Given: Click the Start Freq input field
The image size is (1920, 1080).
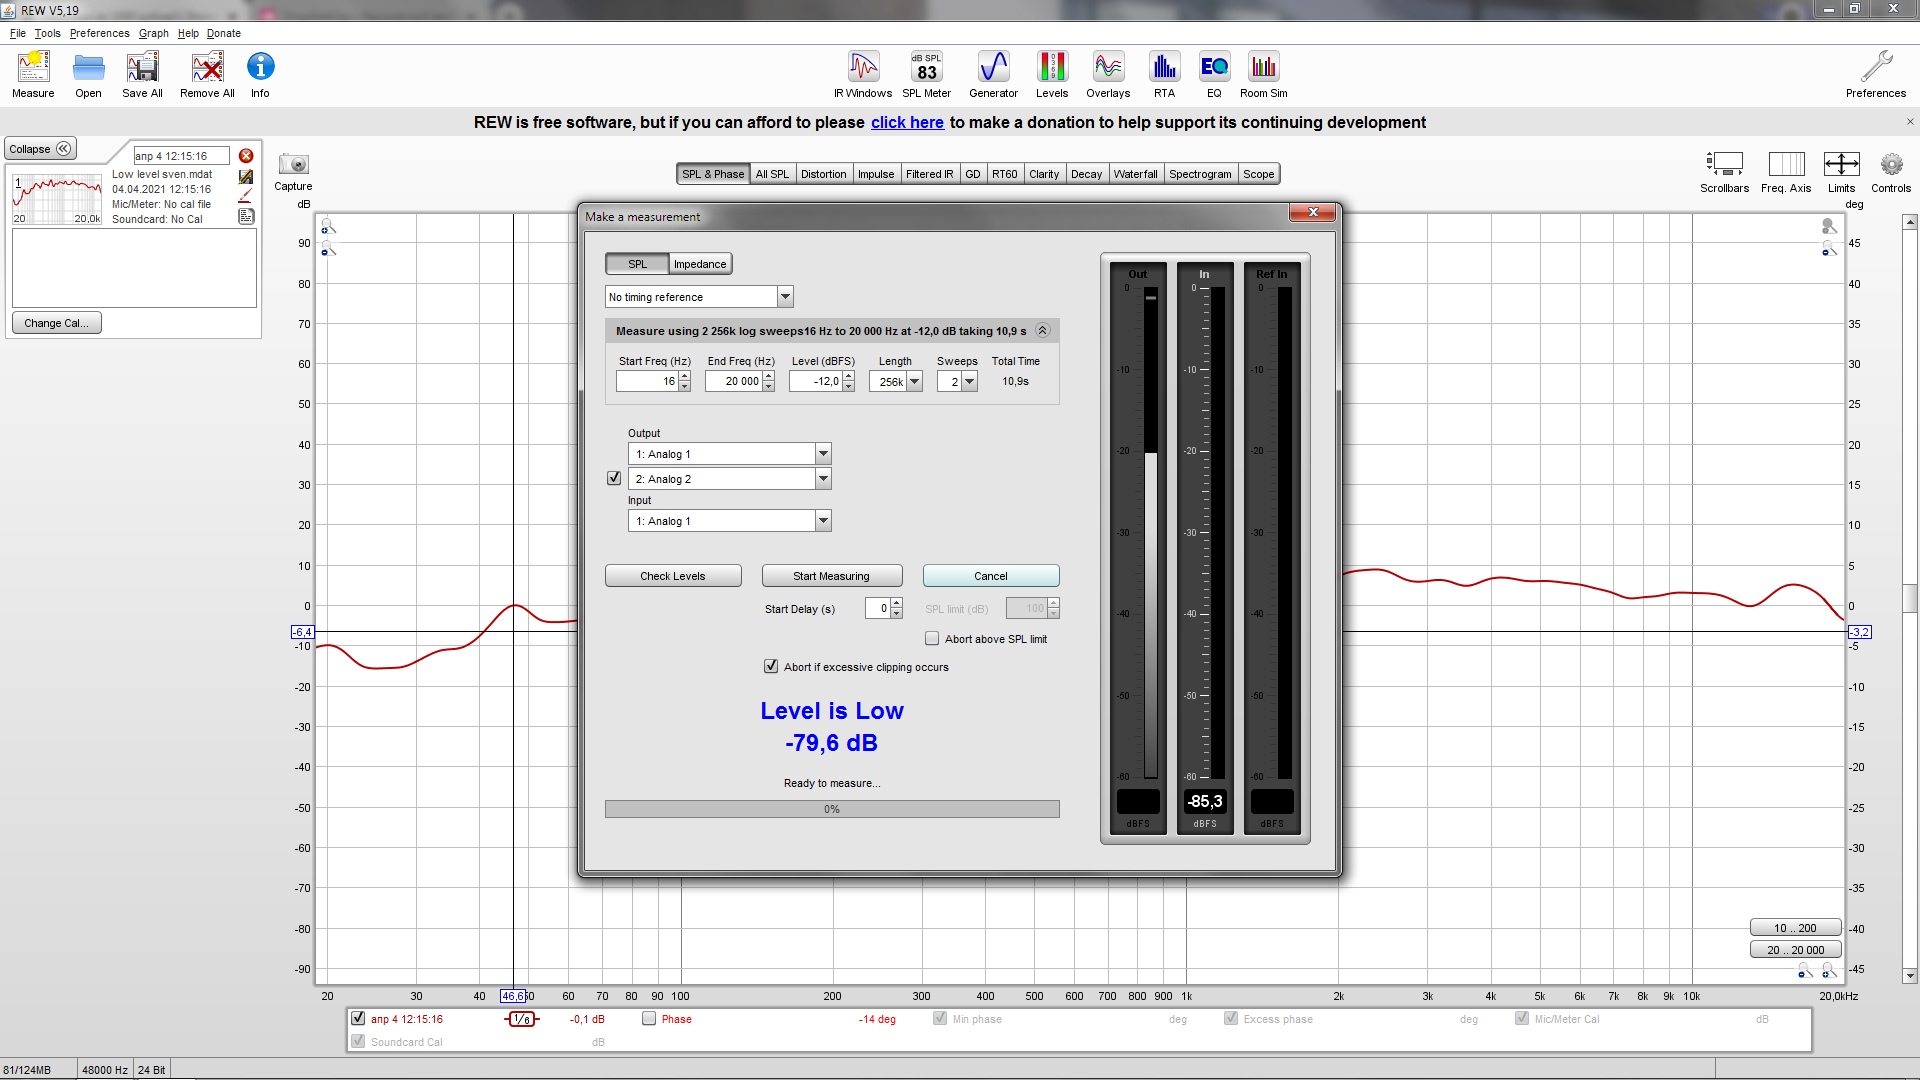Looking at the screenshot, I should [648, 382].
